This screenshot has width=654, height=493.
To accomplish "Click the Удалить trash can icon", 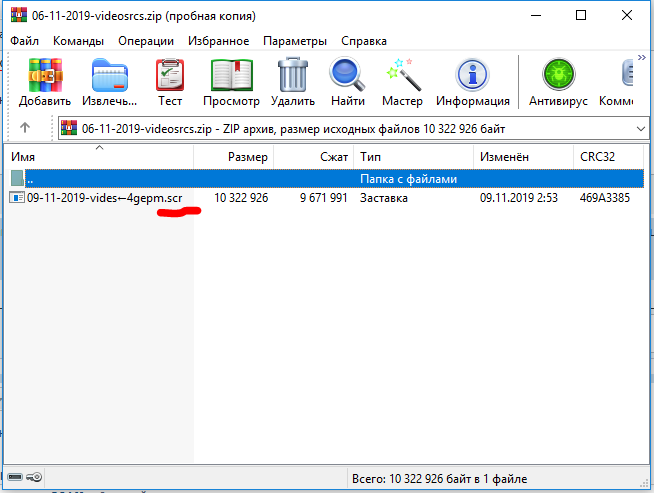I will (293, 75).
